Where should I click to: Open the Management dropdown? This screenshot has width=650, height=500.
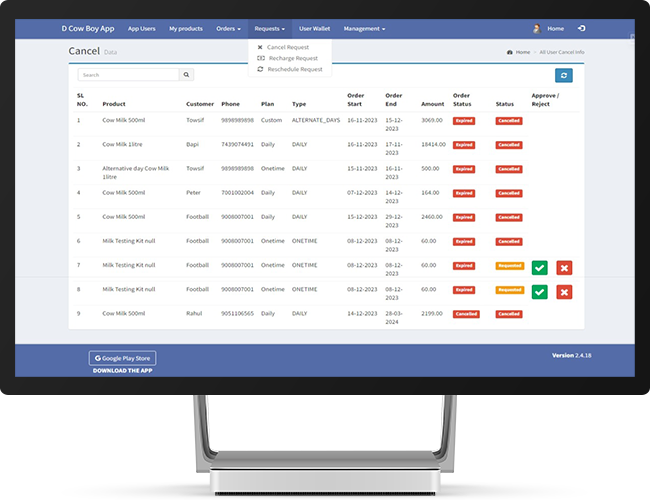point(364,29)
